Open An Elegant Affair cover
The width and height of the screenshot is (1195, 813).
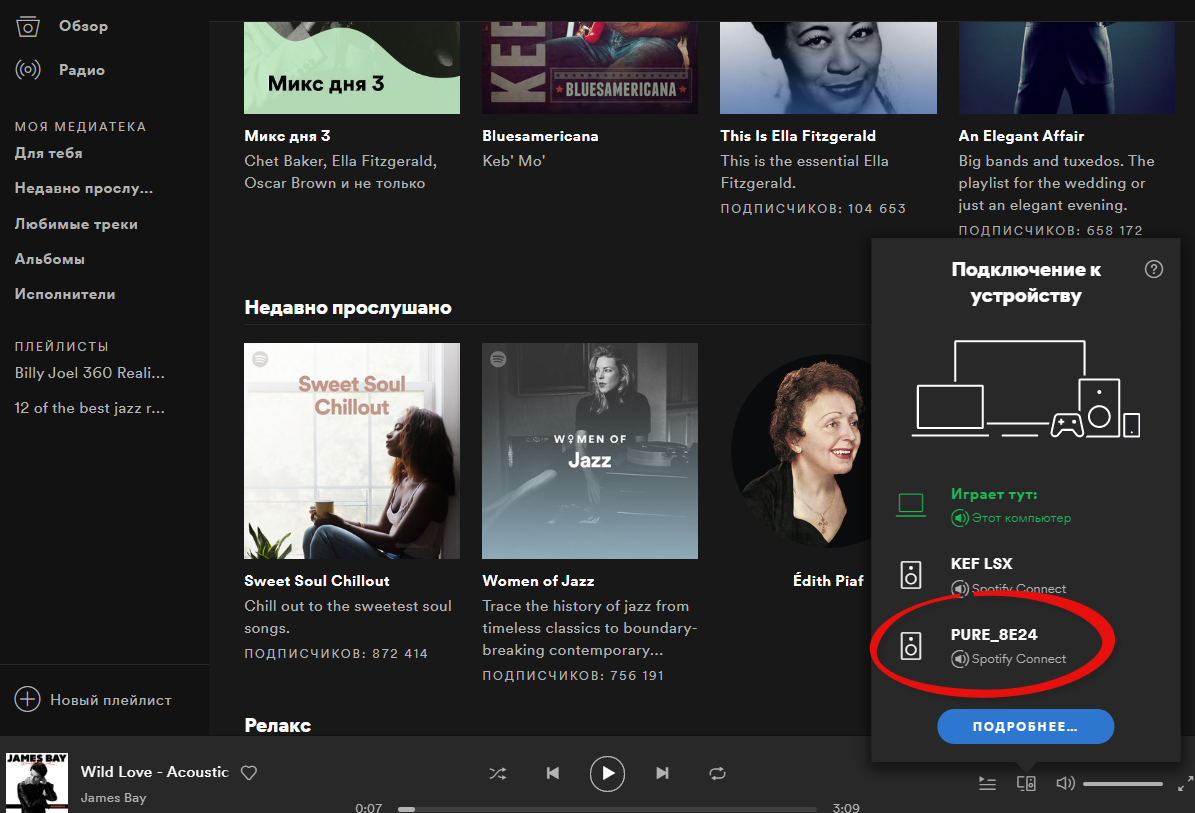(1066, 68)
